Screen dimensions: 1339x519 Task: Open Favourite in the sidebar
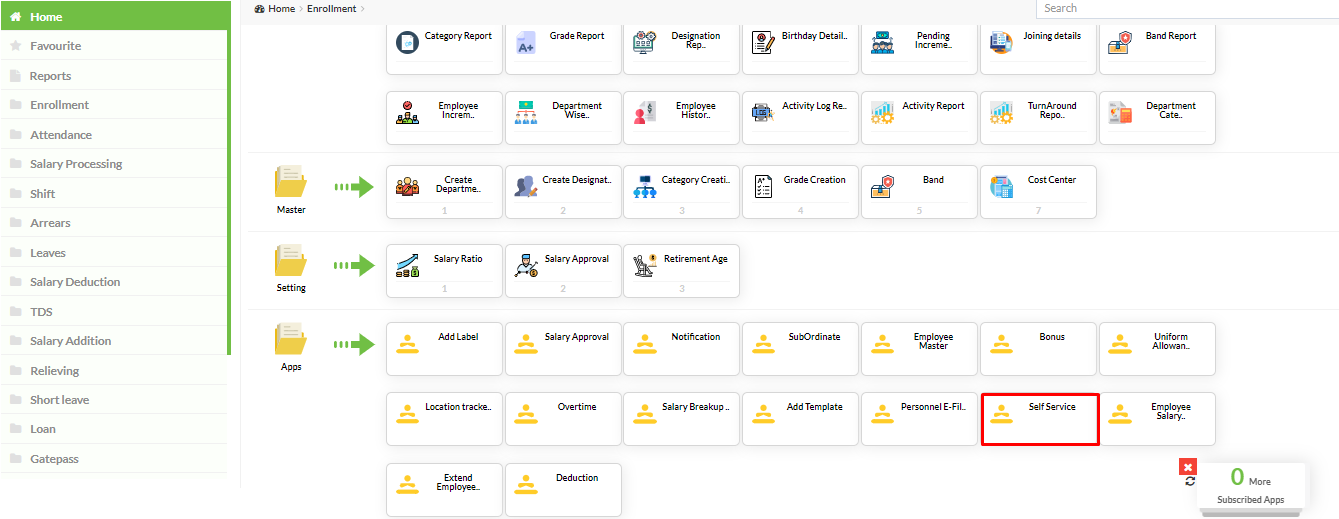(x=114, y=46)
